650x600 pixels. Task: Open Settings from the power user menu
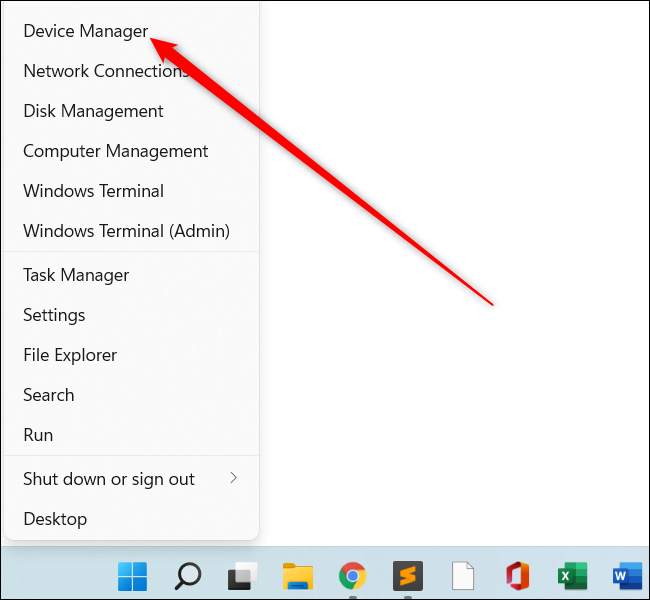click(x=54, y=315)
